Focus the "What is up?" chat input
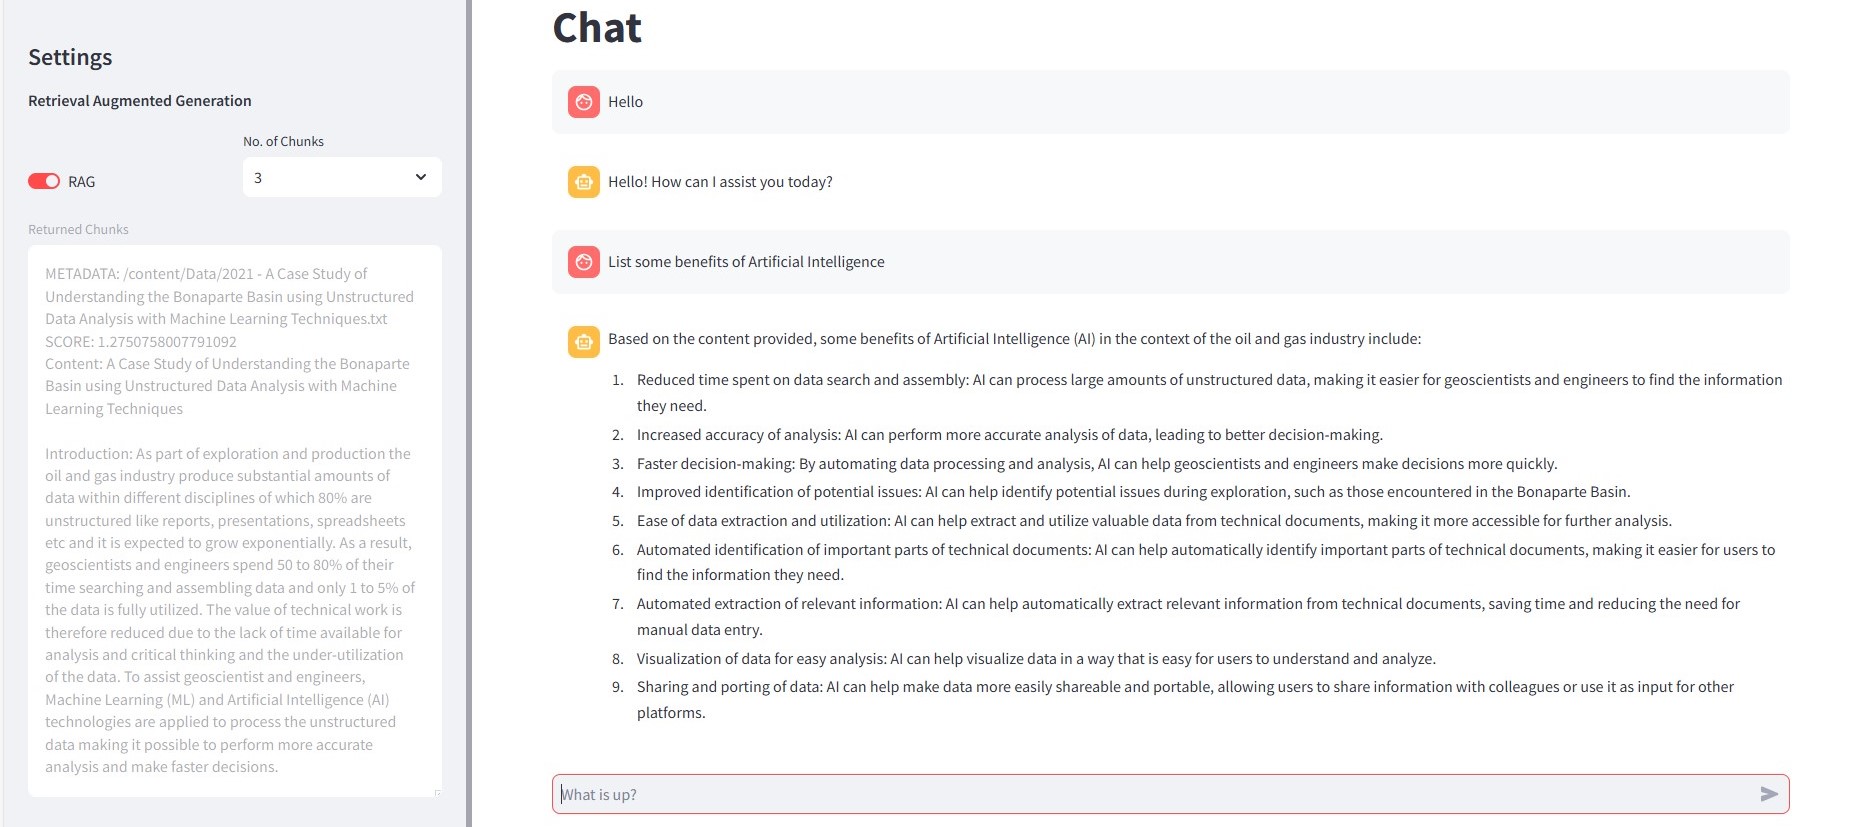 [1150, 794]
